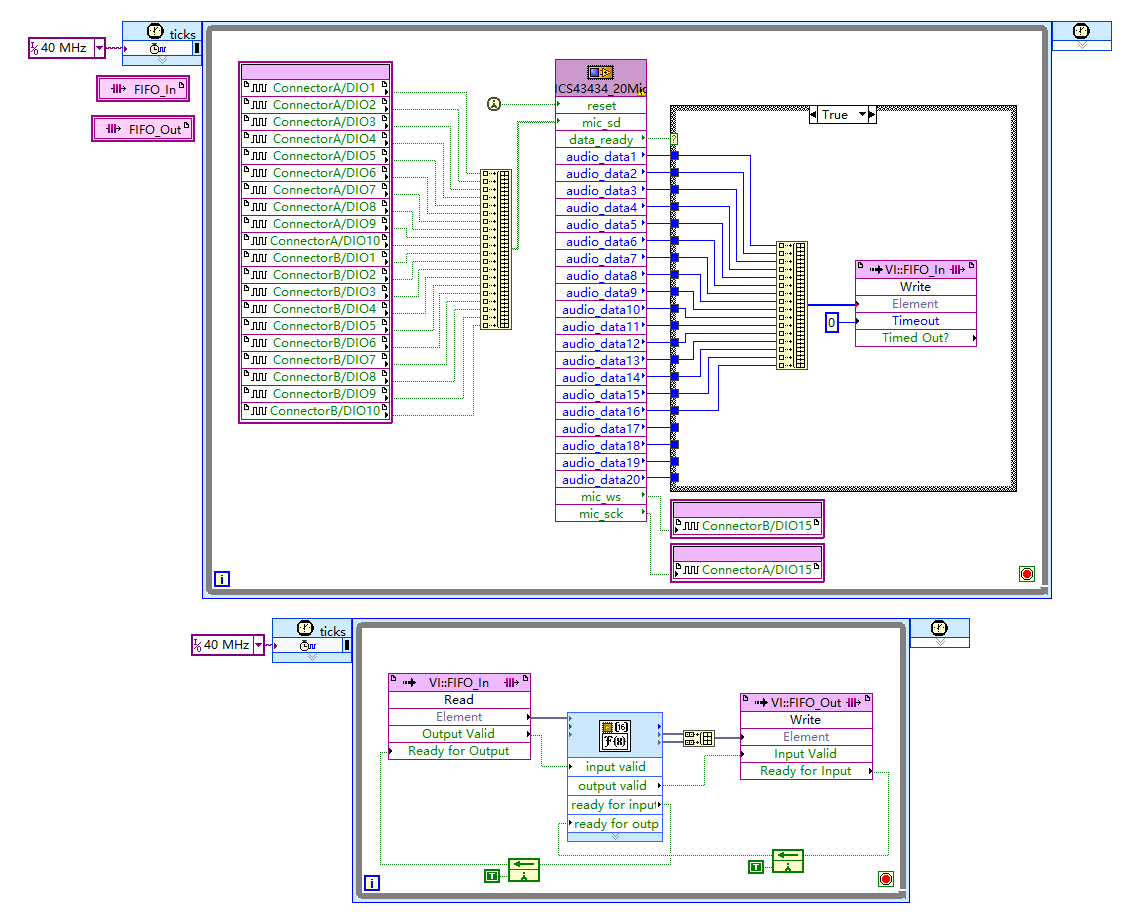Image resolution: width=1132 pixels, height=912 pixels.
Task: Click the FFT function block icon
Action: tap(615, 735)
